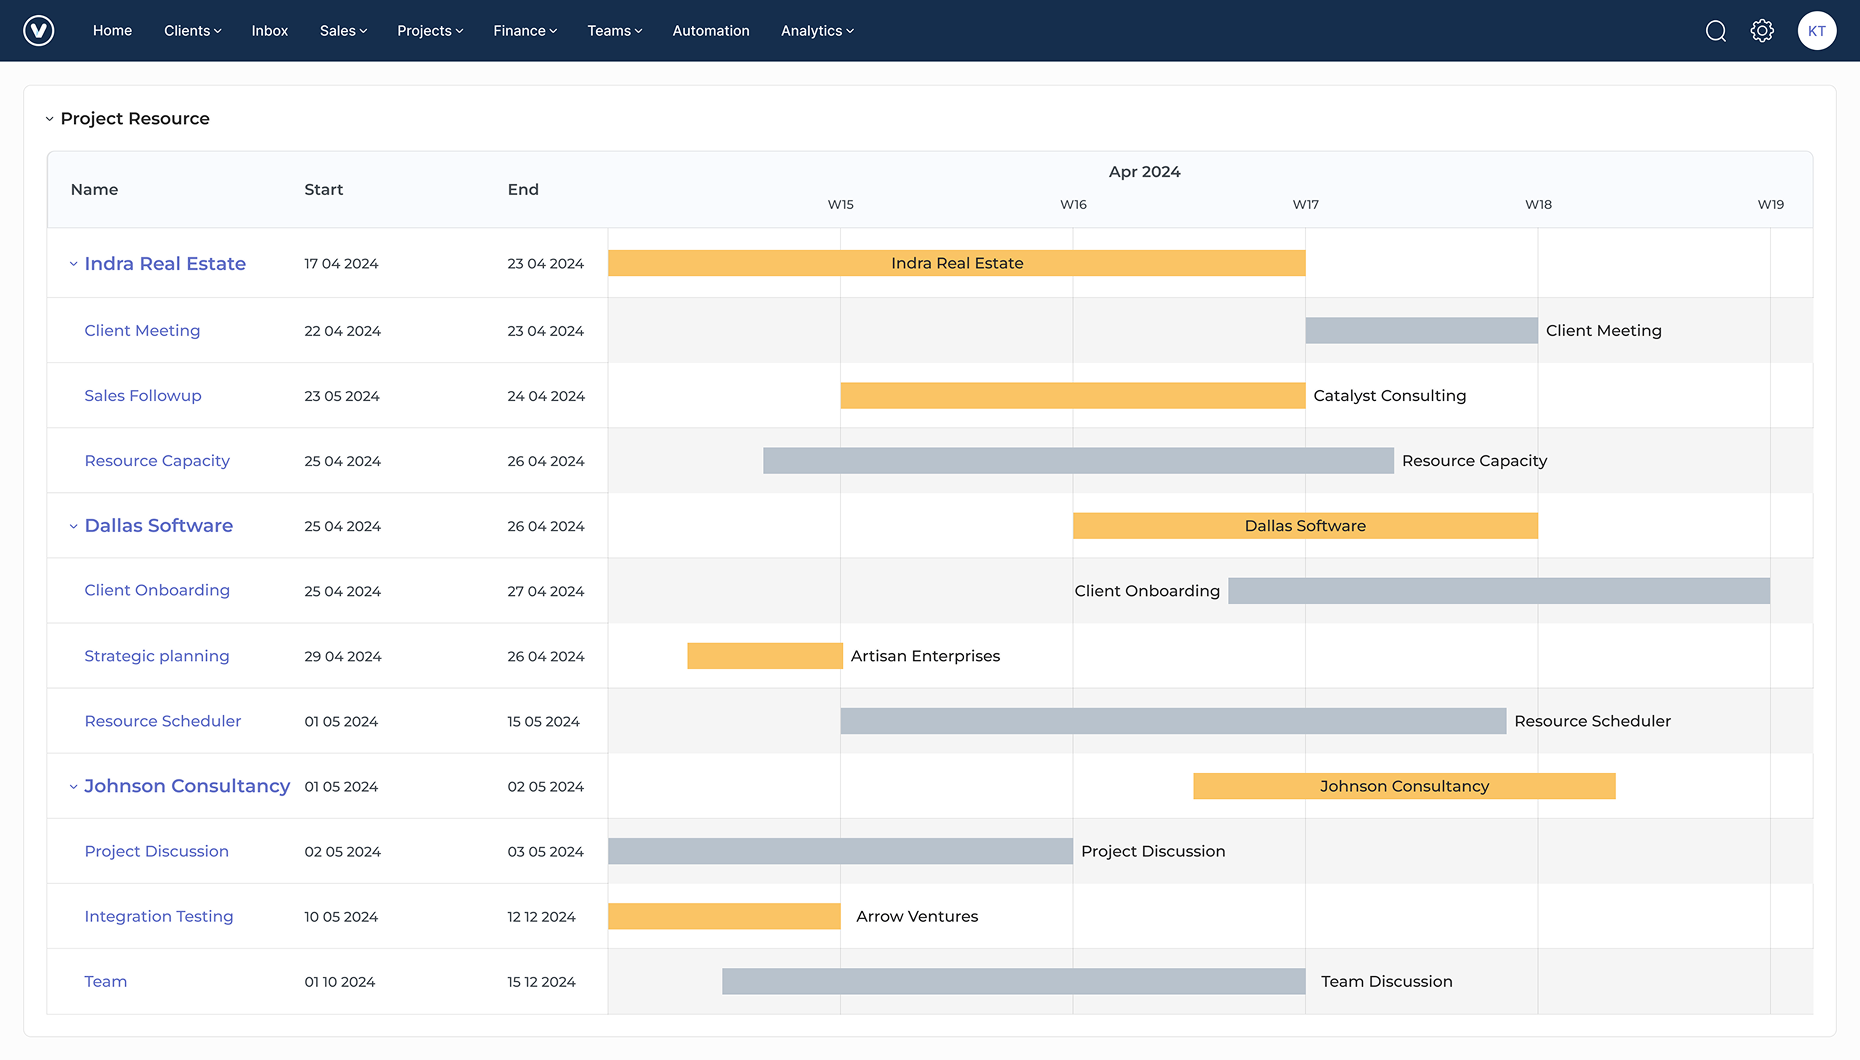Collapse the Indra Real Estate group
1860x1060 pixels.
[x=73, y=264]
